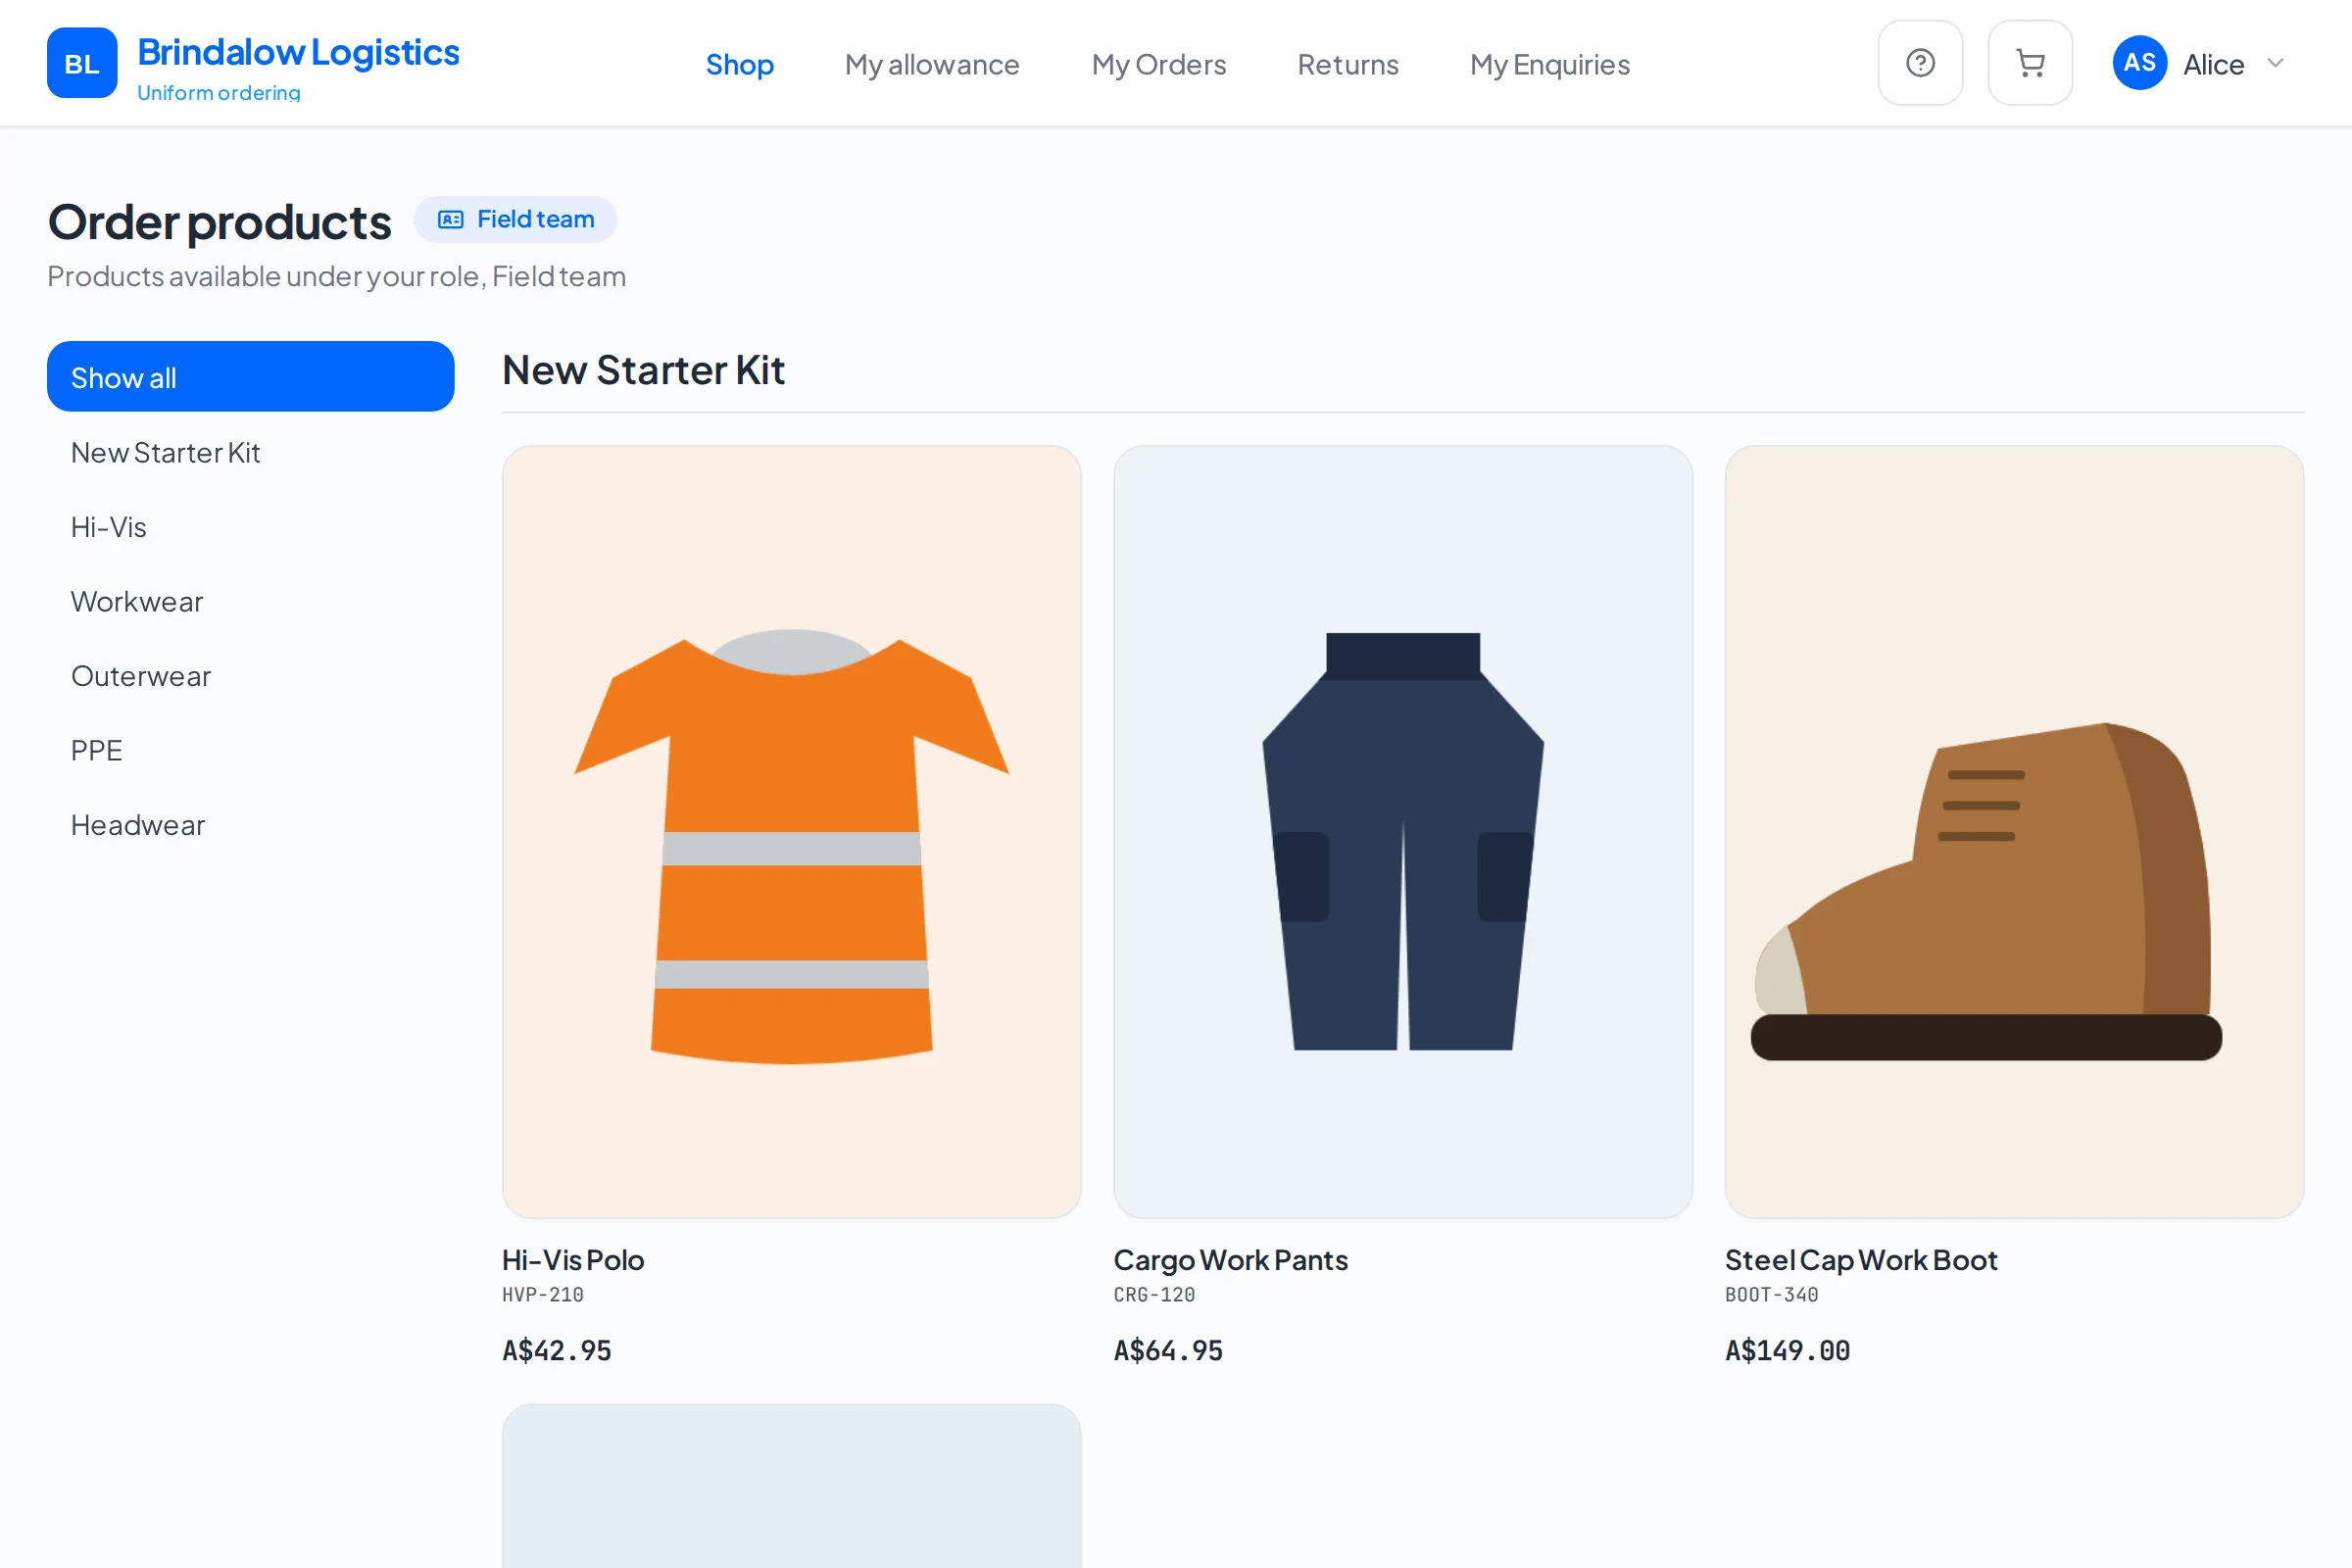
Task: Filter by Workwear category
Action: tap(251, 601)
